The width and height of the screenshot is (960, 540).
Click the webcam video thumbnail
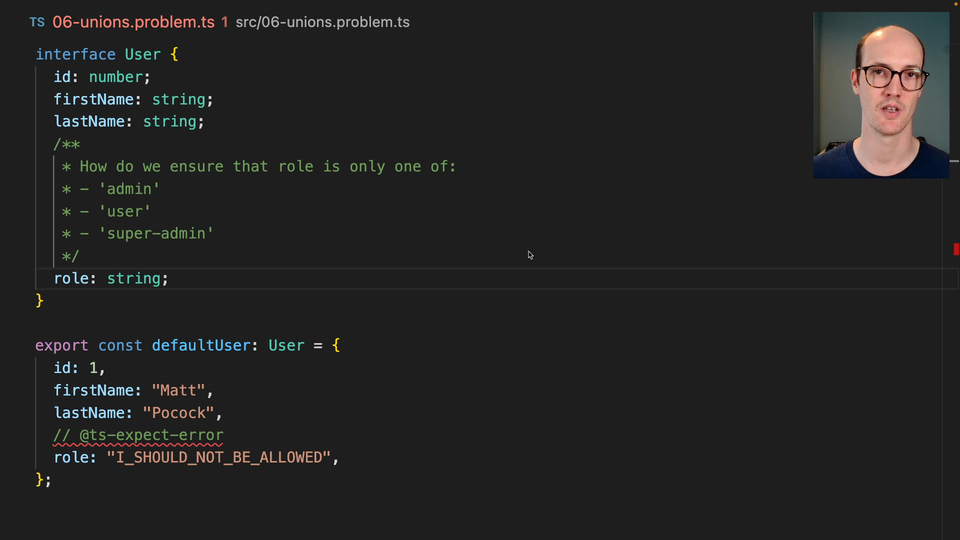pos(881,95)
